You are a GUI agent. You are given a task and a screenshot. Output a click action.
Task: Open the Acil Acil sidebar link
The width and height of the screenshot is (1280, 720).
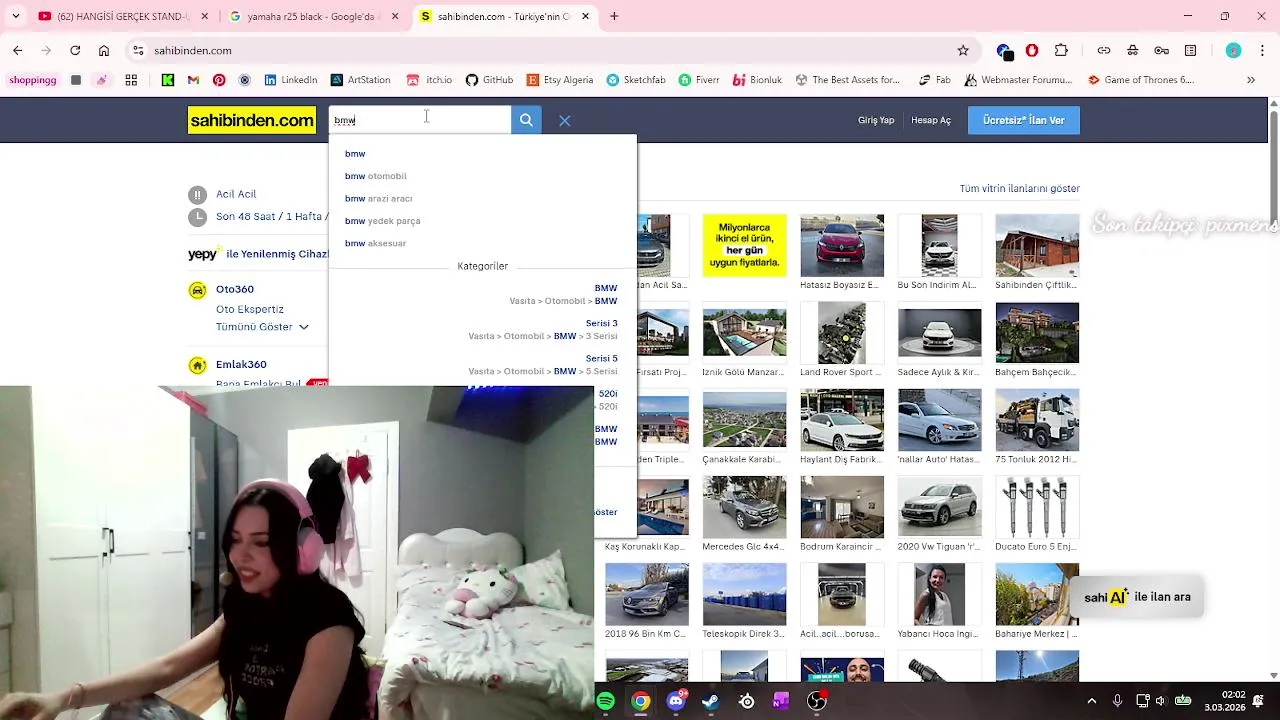coord(236,194)
